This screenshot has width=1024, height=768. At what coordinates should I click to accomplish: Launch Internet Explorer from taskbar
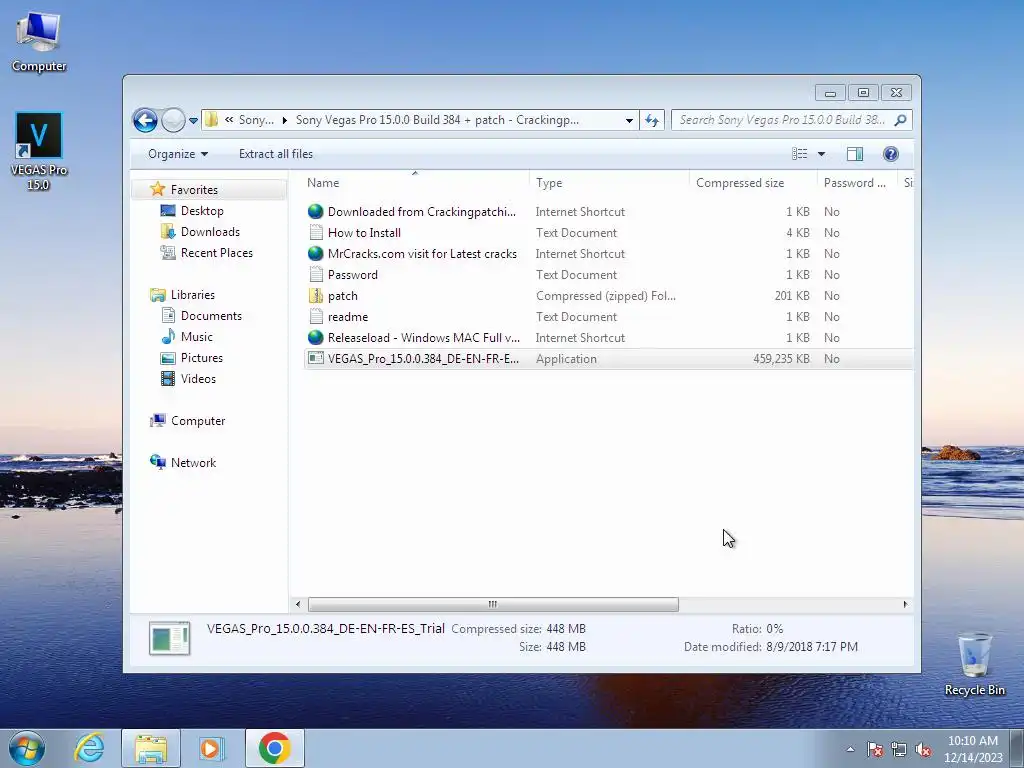pos(89,748)
